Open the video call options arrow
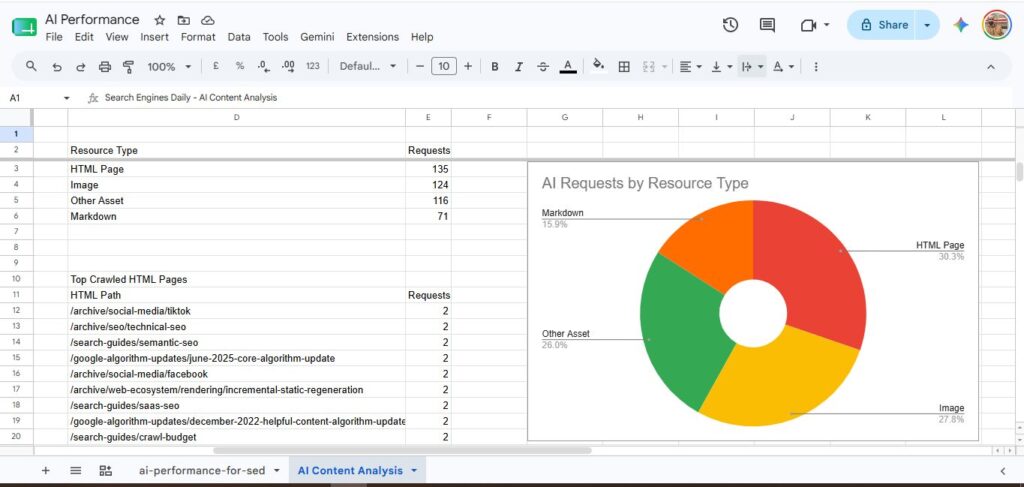This screenshot has height=487, width=1024. click(826, 25)
